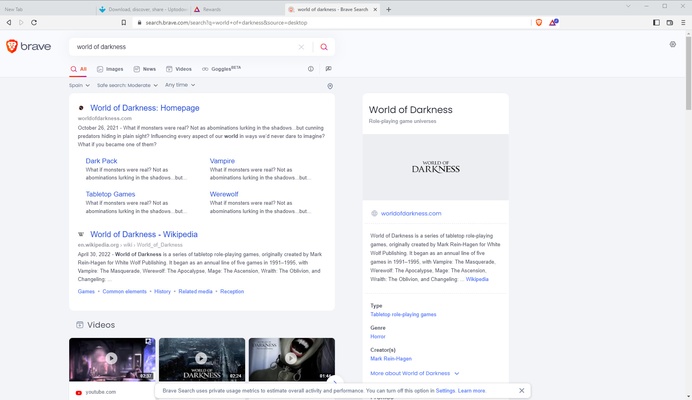Viewport: 692px width, 400px height.
Task: Switch to the Uptodown browser tab
Action: [x=143, y=9]
